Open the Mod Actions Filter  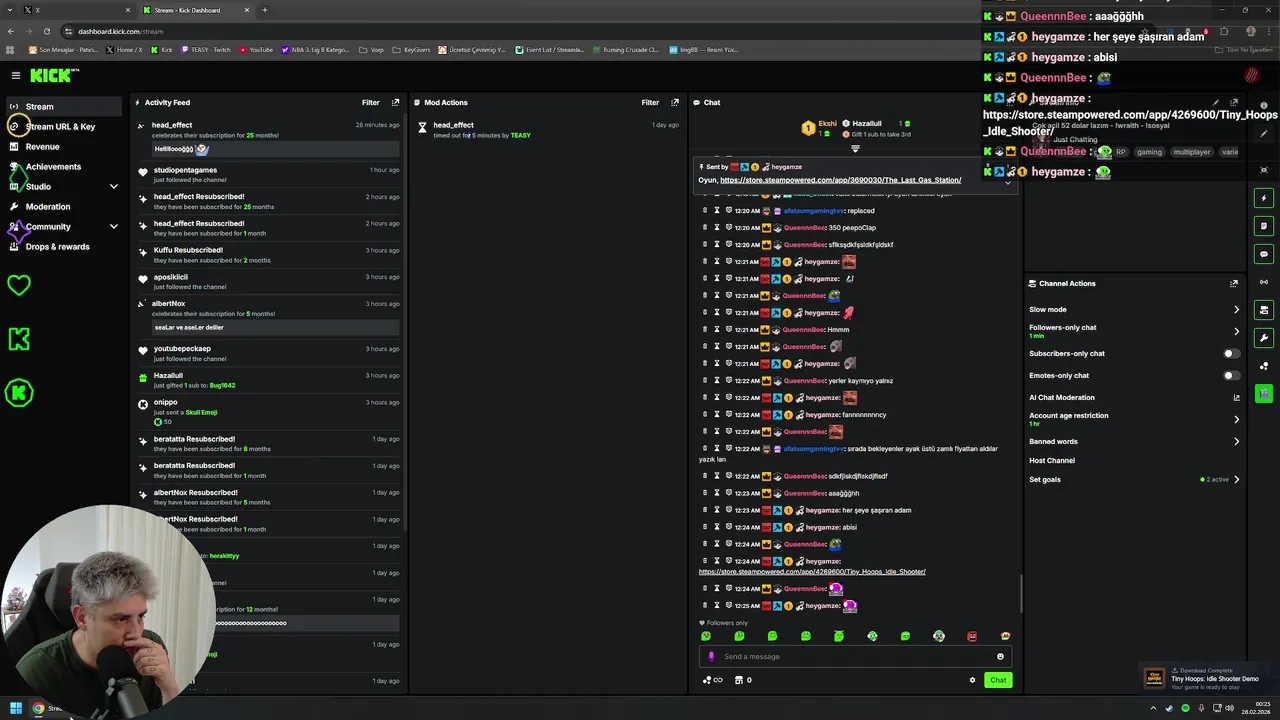[650, 102]
